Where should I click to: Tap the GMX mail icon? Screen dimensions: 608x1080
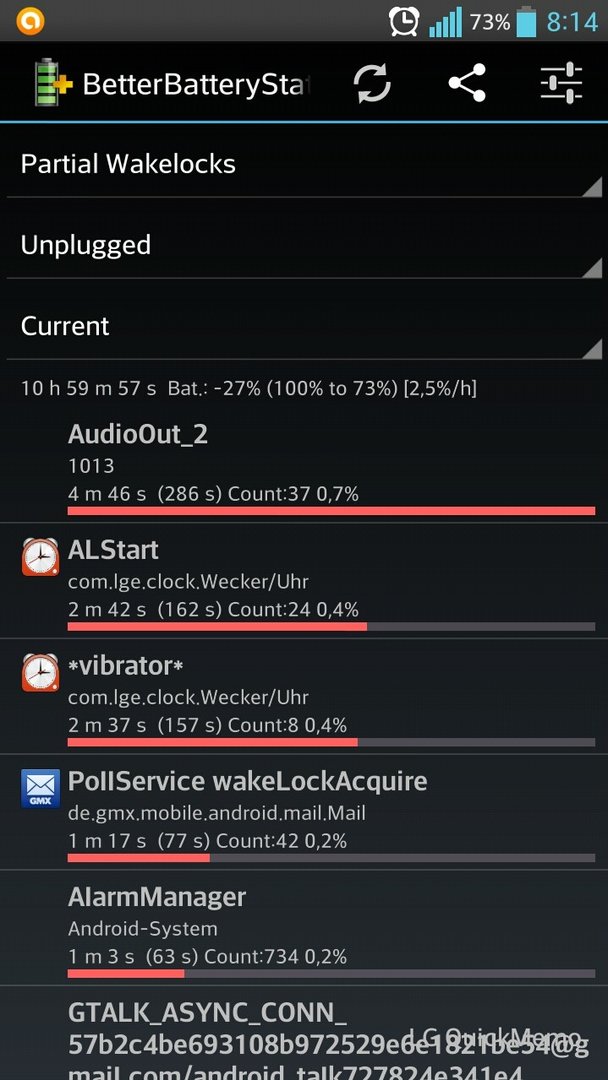[41, 788]
